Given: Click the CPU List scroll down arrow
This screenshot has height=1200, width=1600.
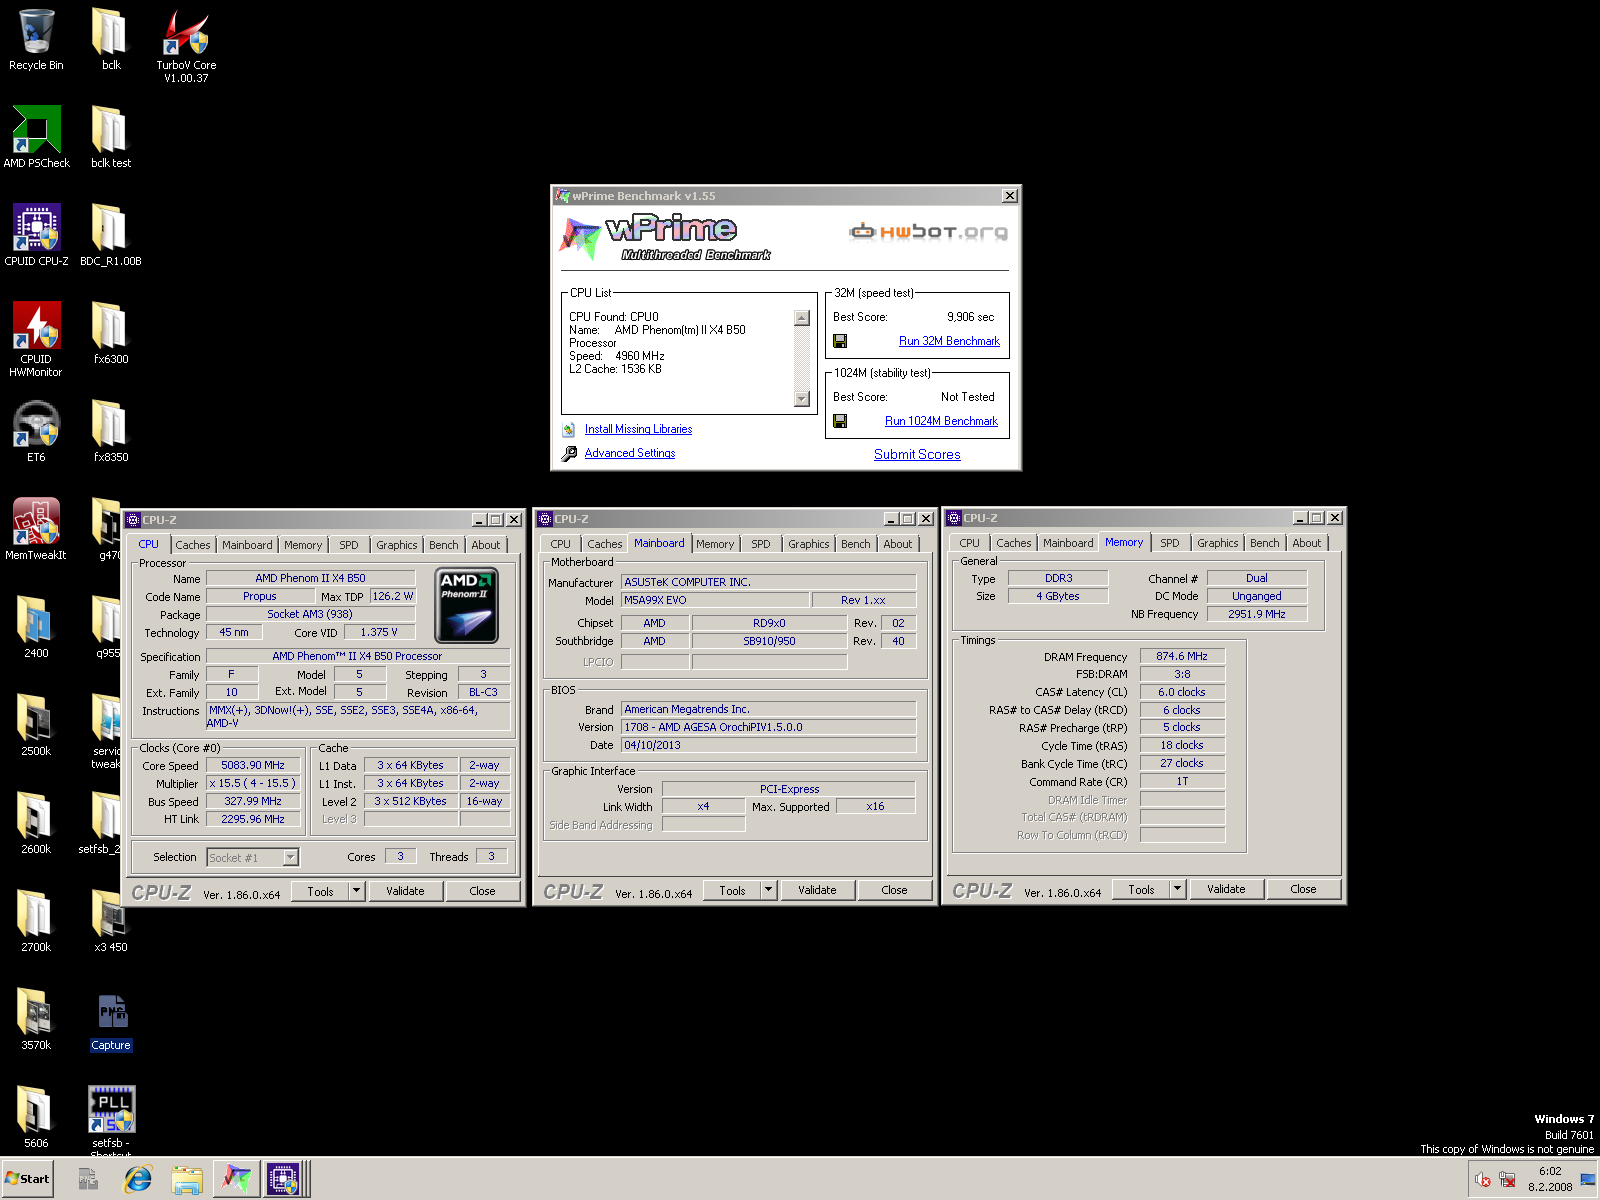Looking at the screenshot, I should 801,399.
